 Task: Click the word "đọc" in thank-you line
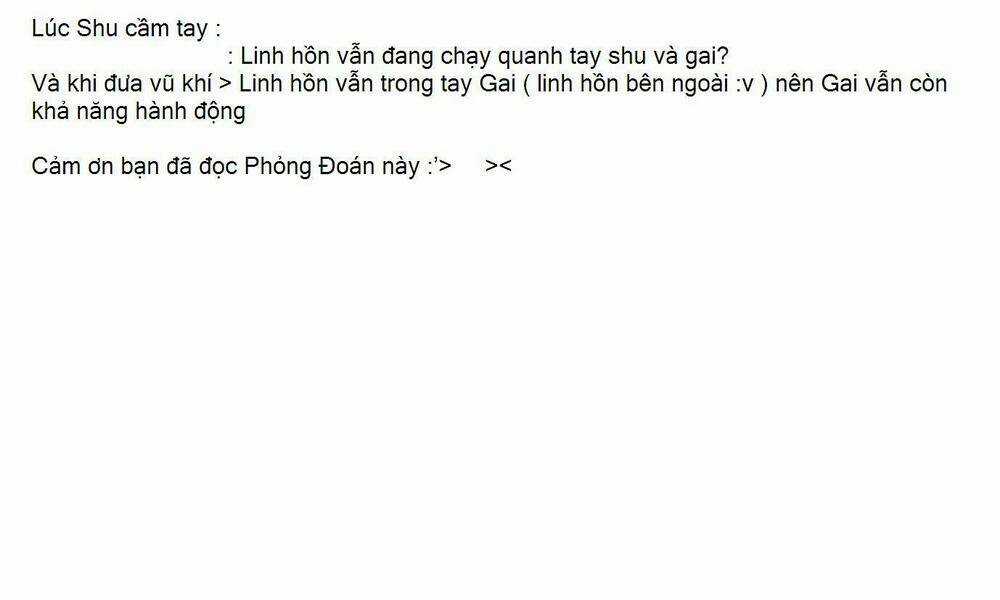[219, 167]
